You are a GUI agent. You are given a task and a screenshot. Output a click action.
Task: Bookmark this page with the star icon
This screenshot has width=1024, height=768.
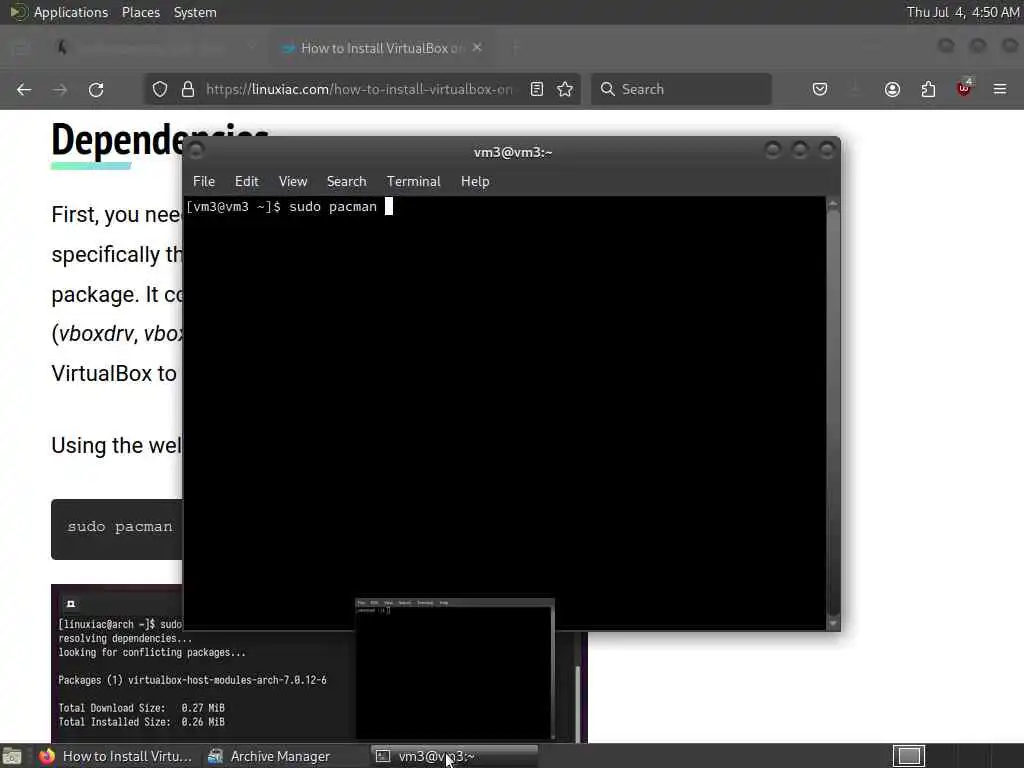click(566, 89)
